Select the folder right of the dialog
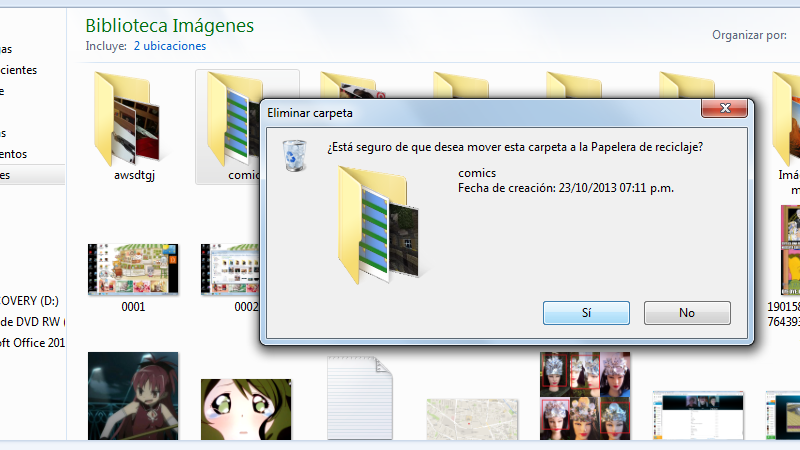Screen dimensions: 800x450 coord(786,118)
